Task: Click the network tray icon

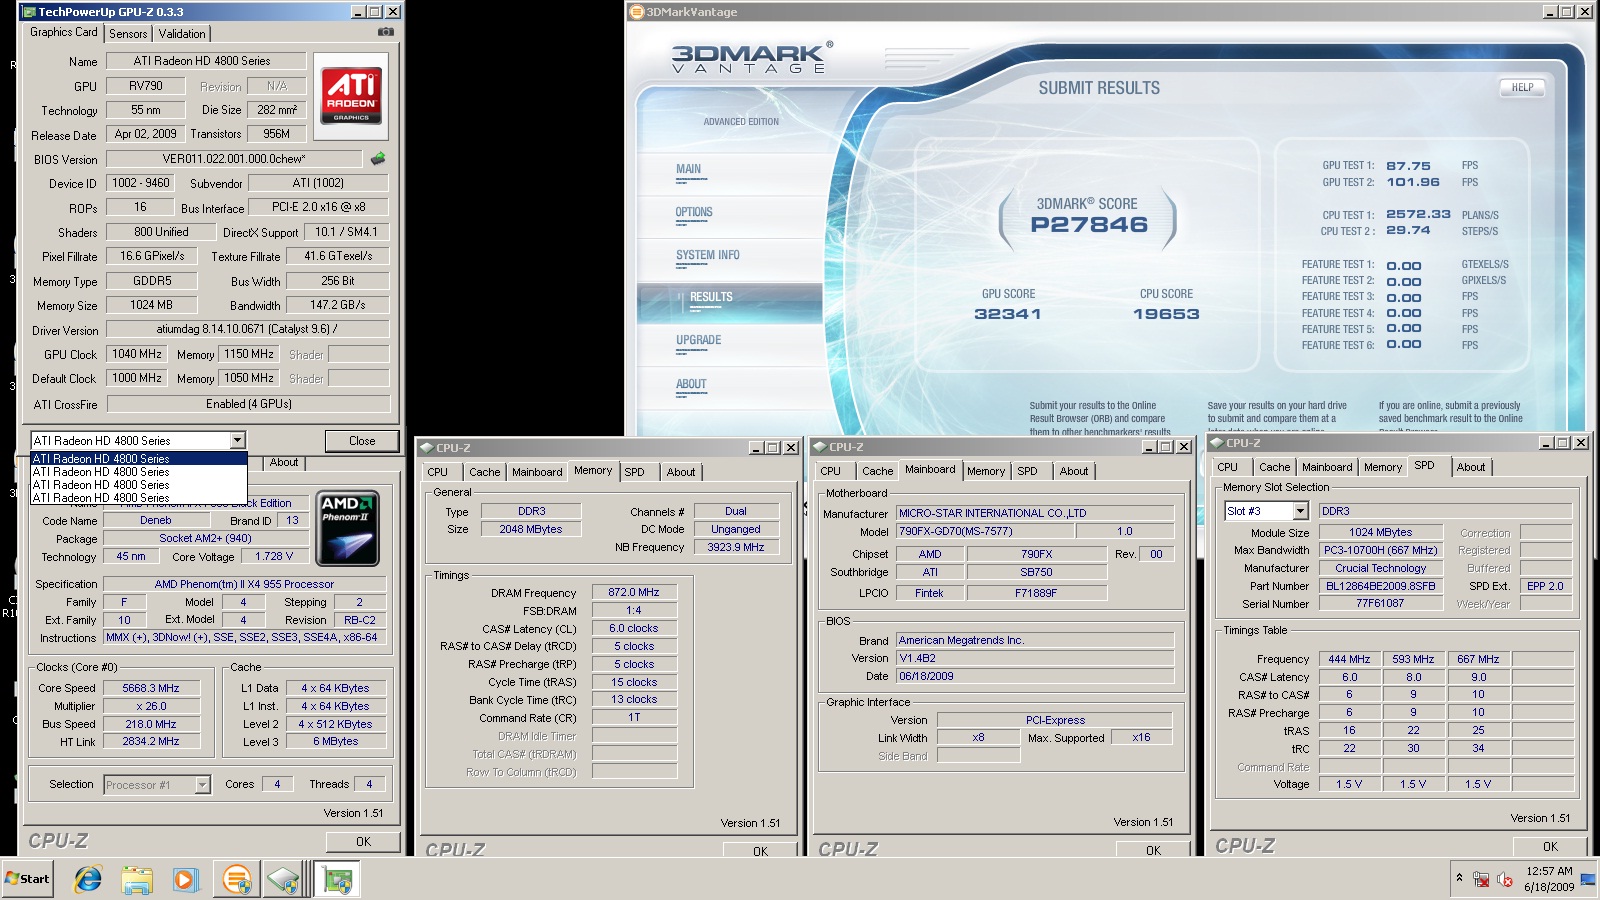Action: [x=1481, y=879]
